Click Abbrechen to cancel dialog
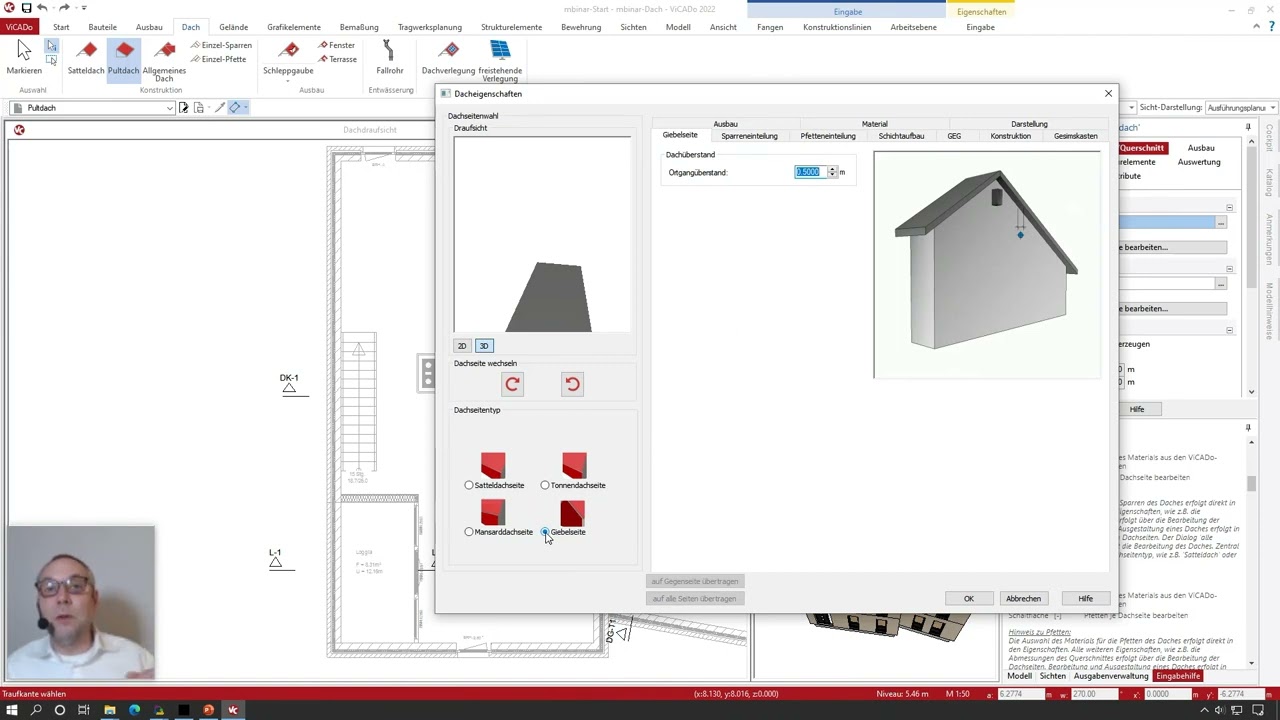This screenshot has height=720, width=1280. point(1023,599)
